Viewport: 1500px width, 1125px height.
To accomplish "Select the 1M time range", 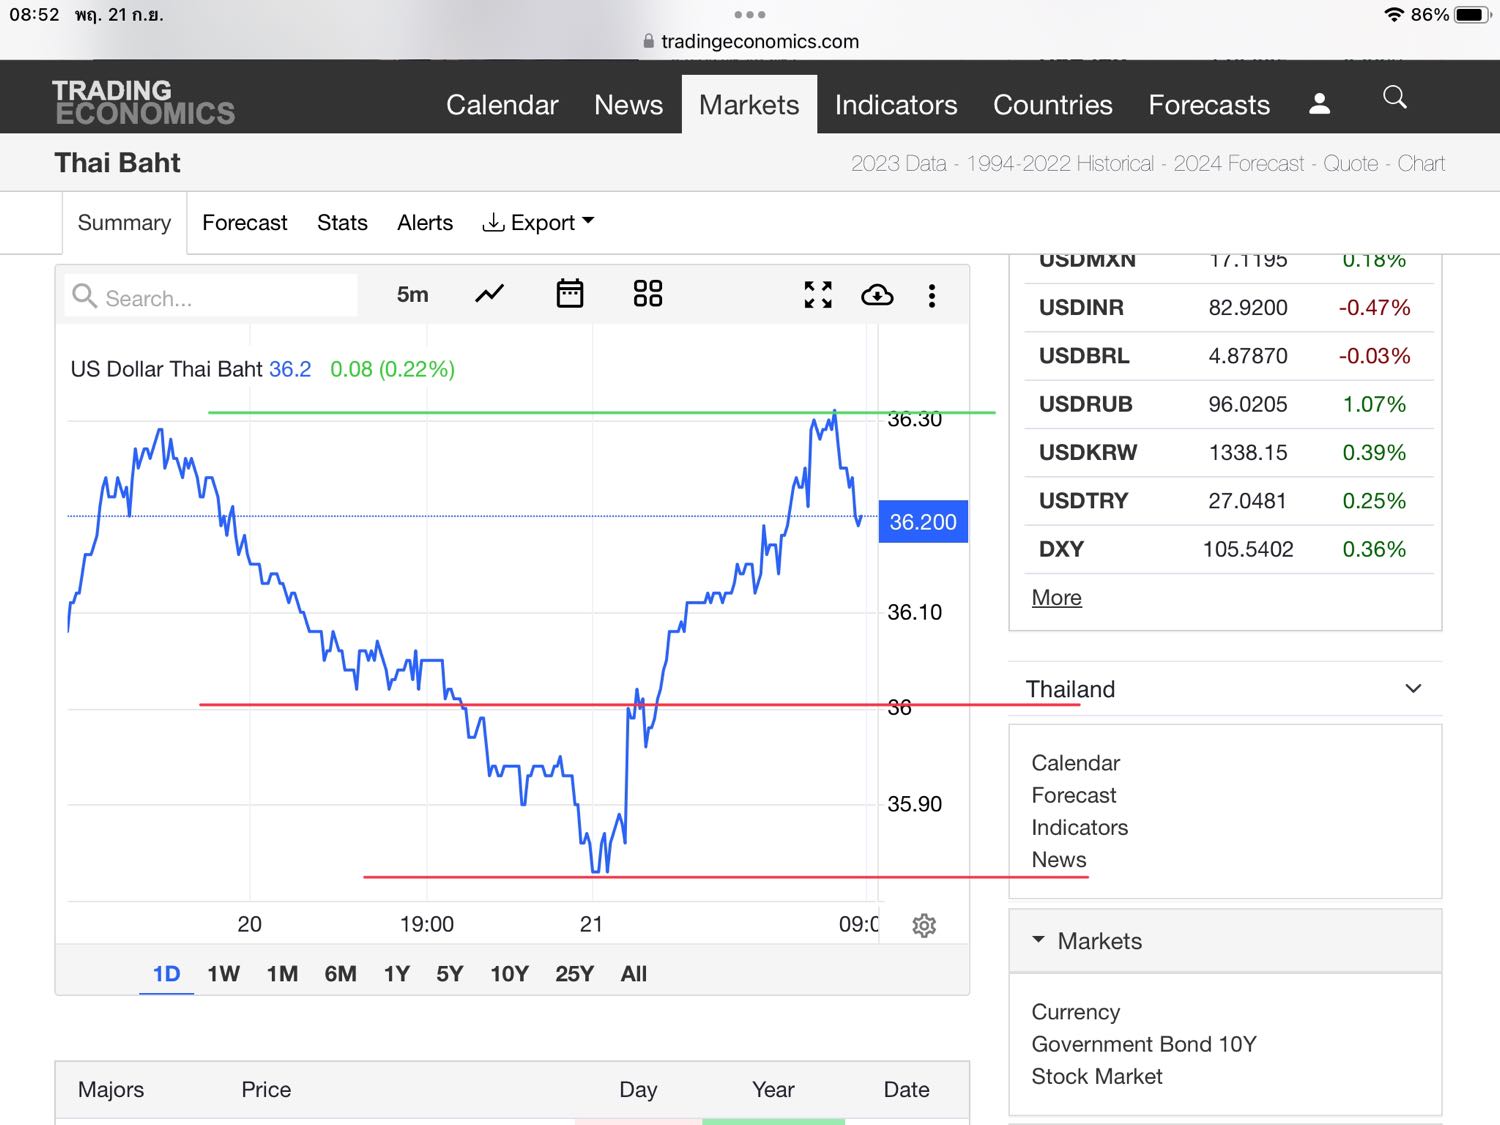I will (x=282, y=974).
